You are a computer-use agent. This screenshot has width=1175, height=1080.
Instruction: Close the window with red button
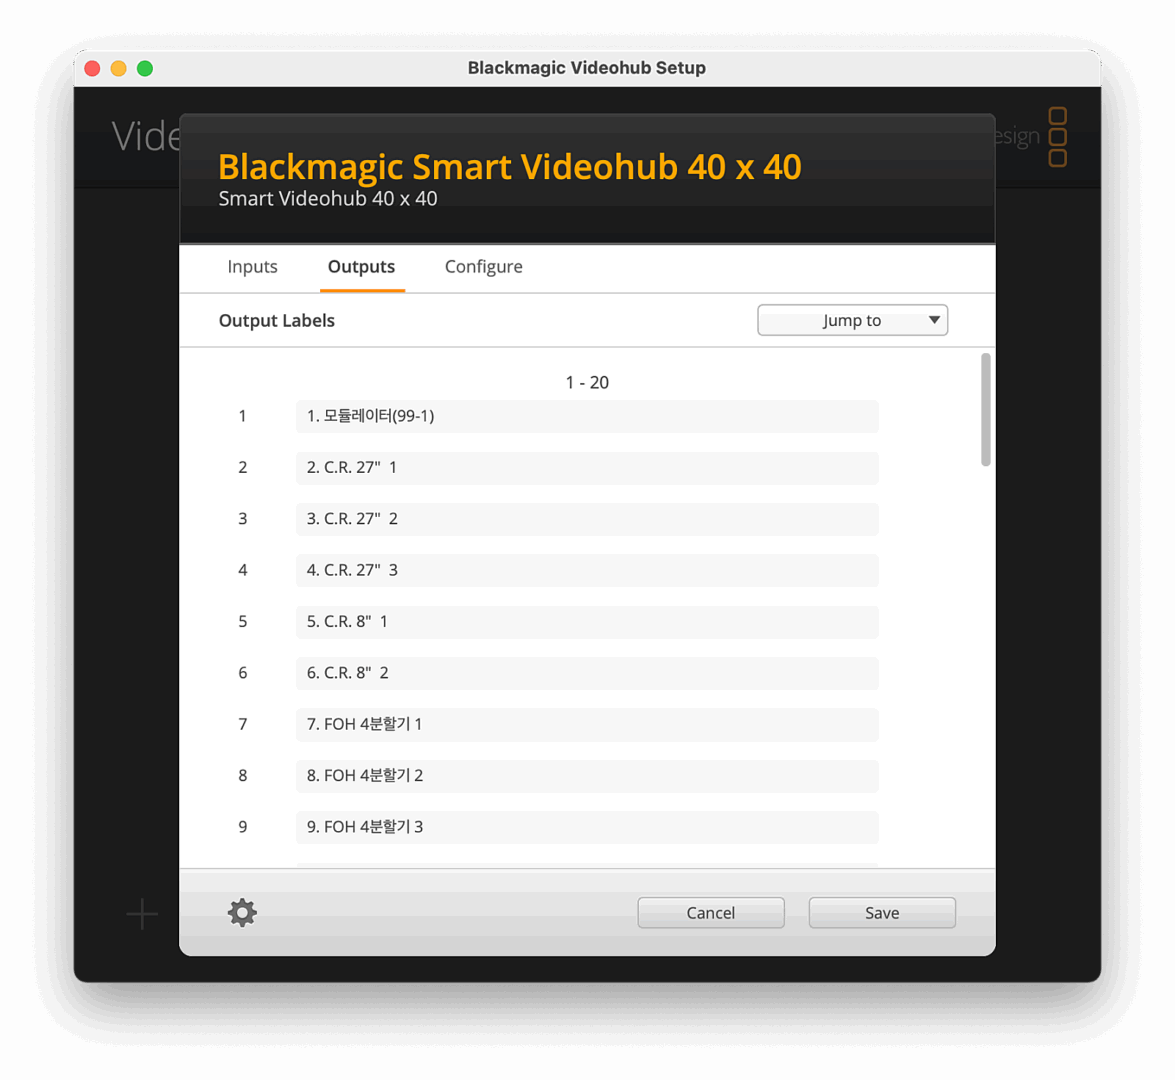pos(92,68)
